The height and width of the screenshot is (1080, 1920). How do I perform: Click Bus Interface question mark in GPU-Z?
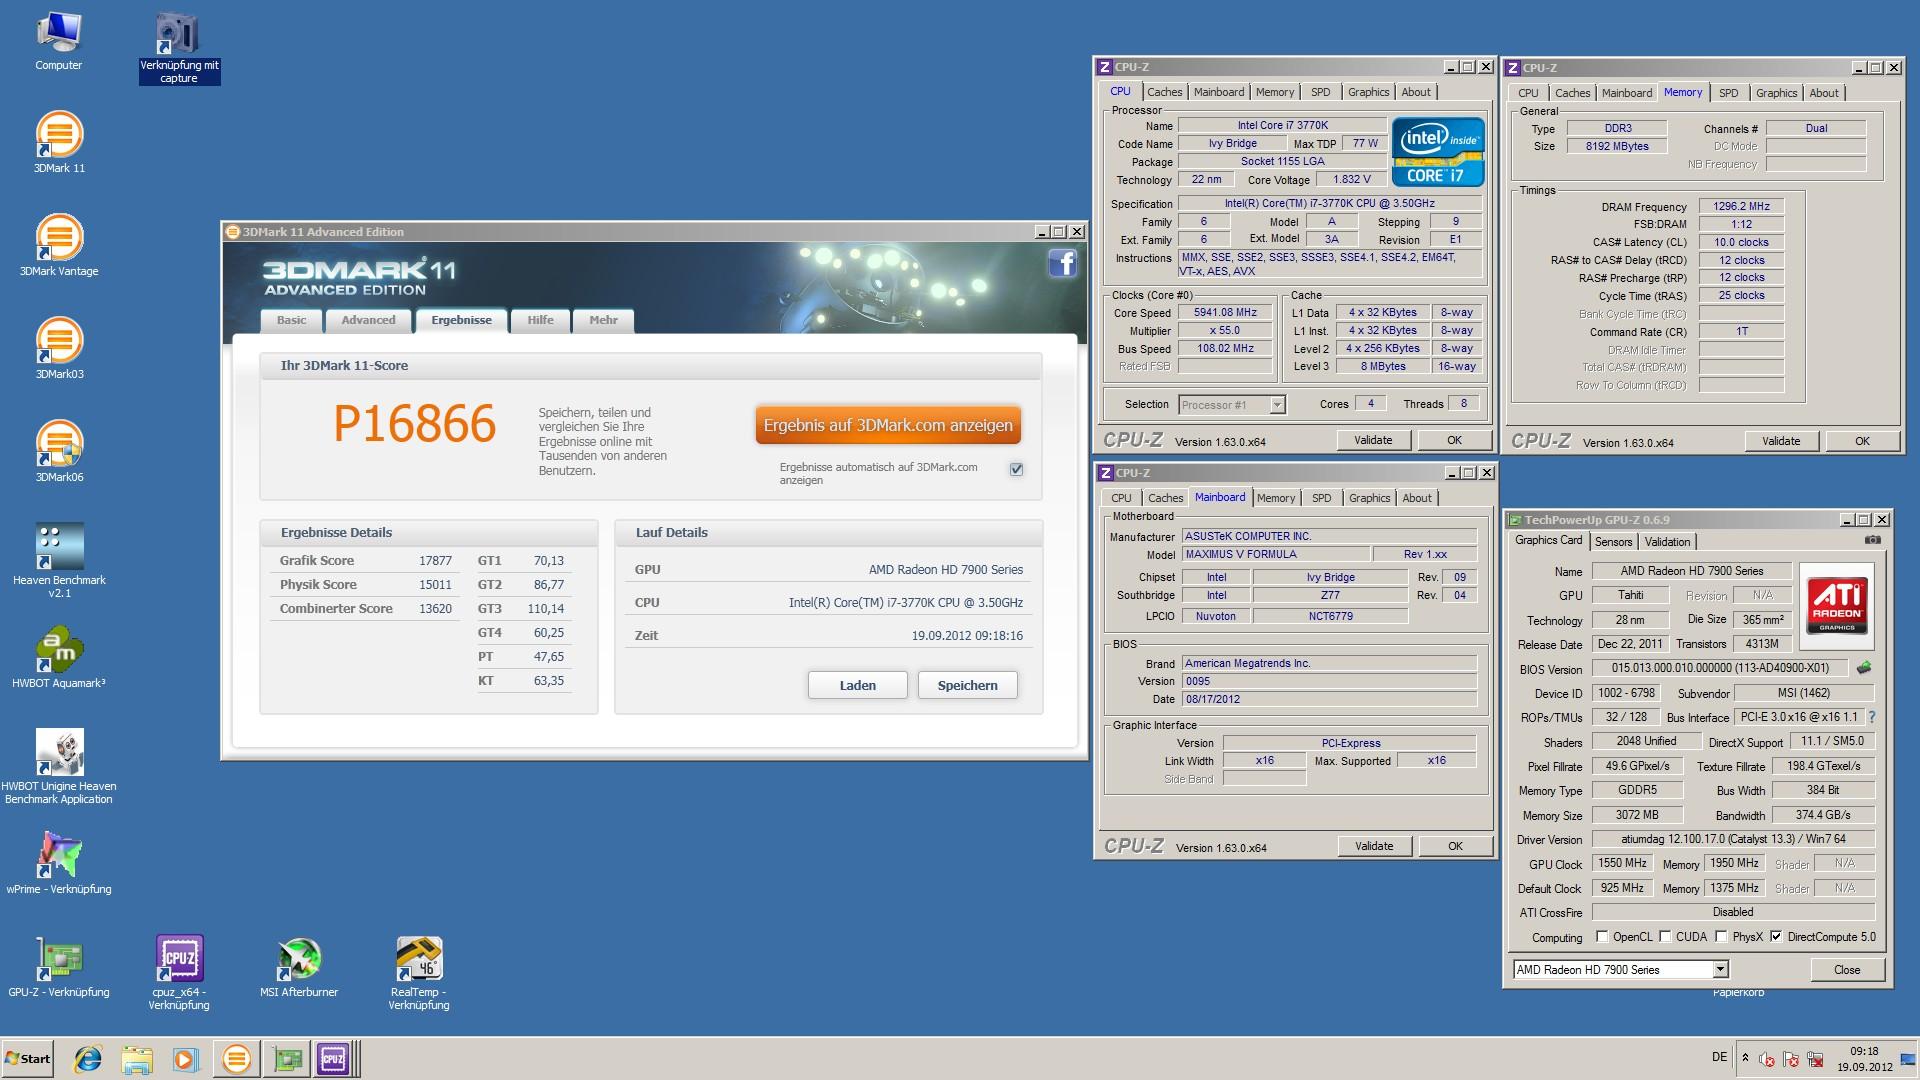[x=1872, y=717]
